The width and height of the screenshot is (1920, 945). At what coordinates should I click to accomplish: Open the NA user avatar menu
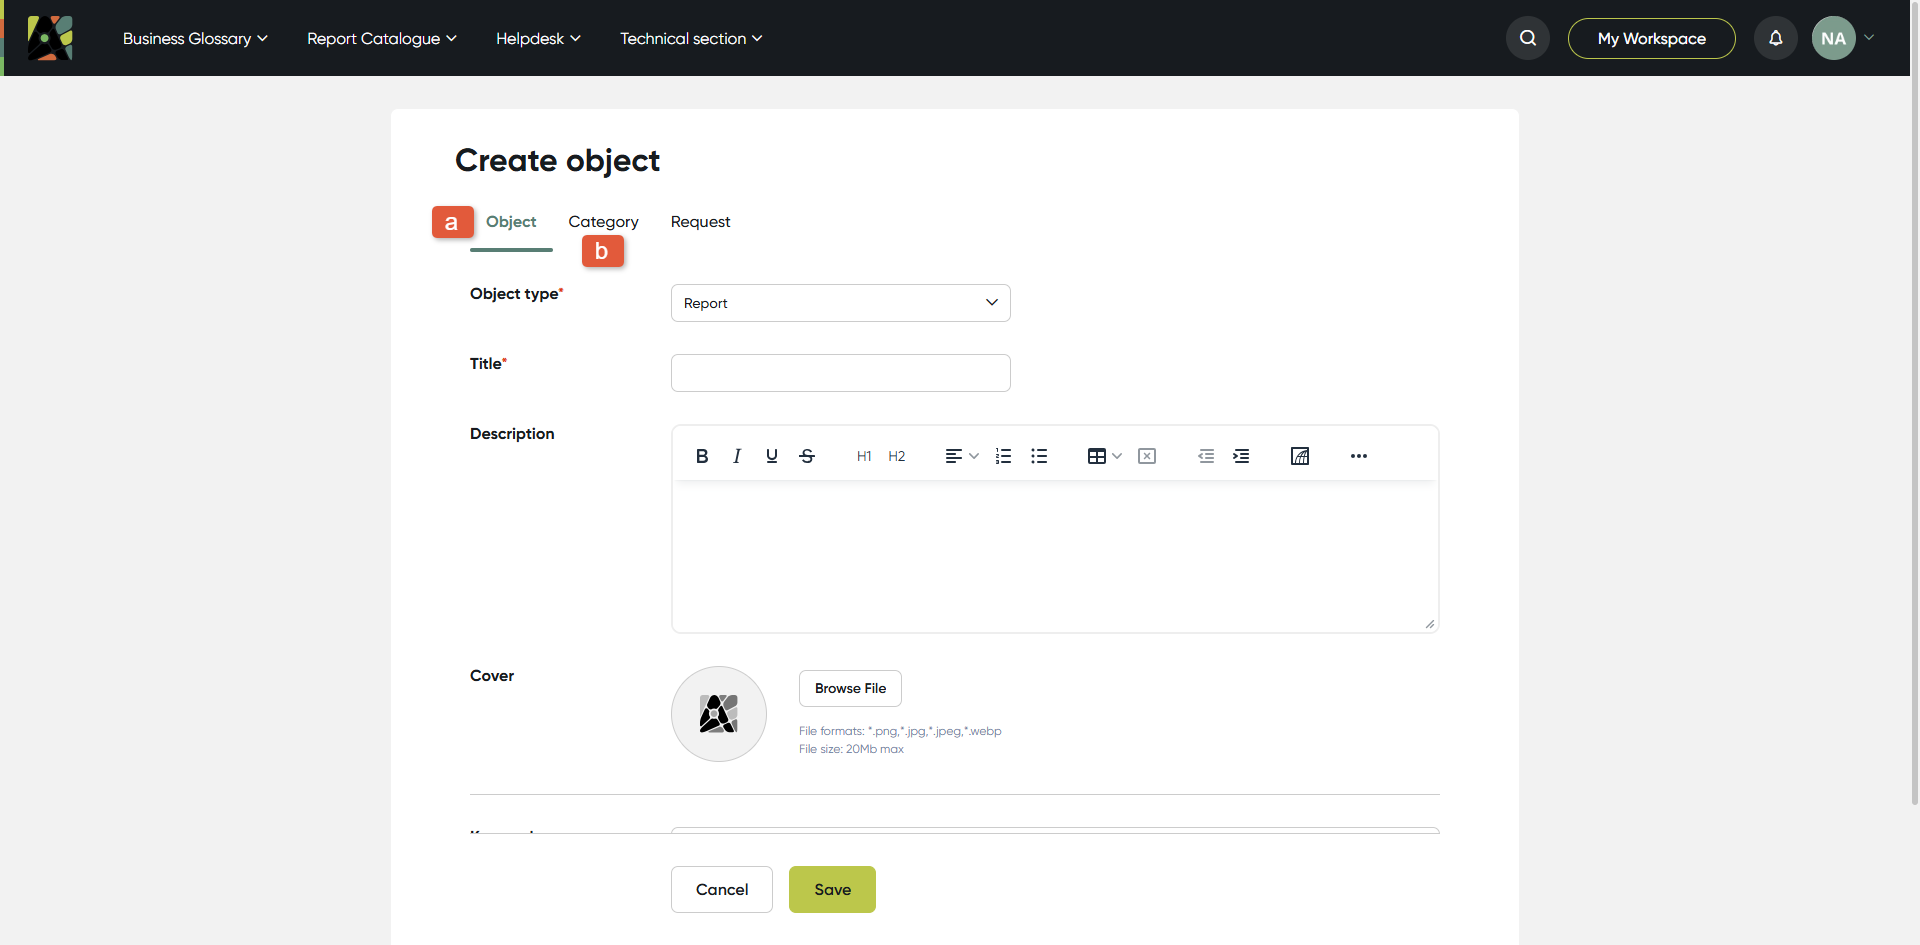1834,38
